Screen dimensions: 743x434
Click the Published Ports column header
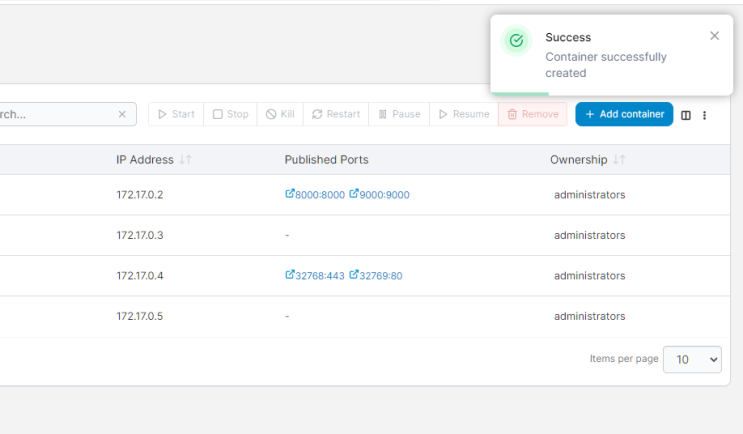click(x=326, y=160)
